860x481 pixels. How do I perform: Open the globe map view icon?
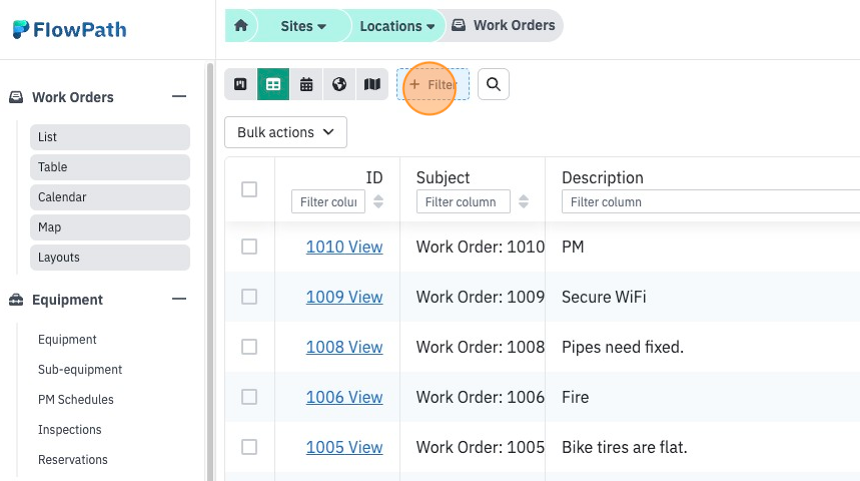pos(339,84)
